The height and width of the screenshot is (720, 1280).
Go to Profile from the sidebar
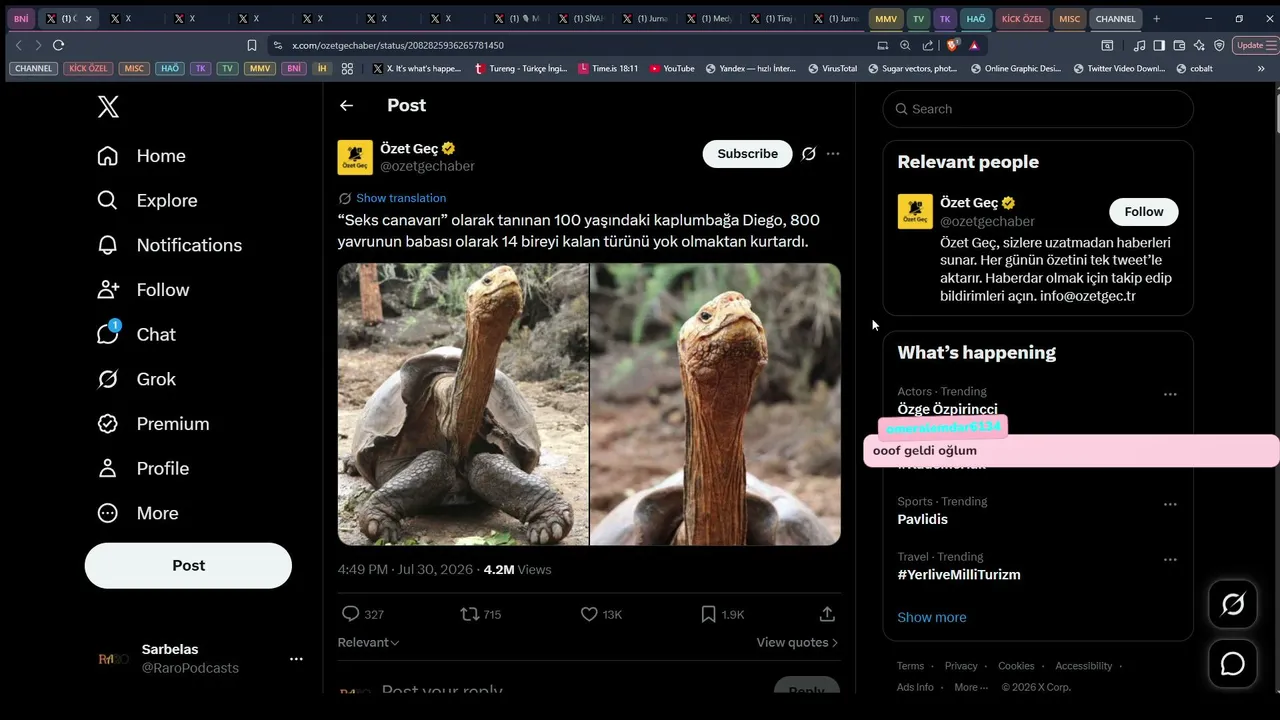tap(142, 468)
